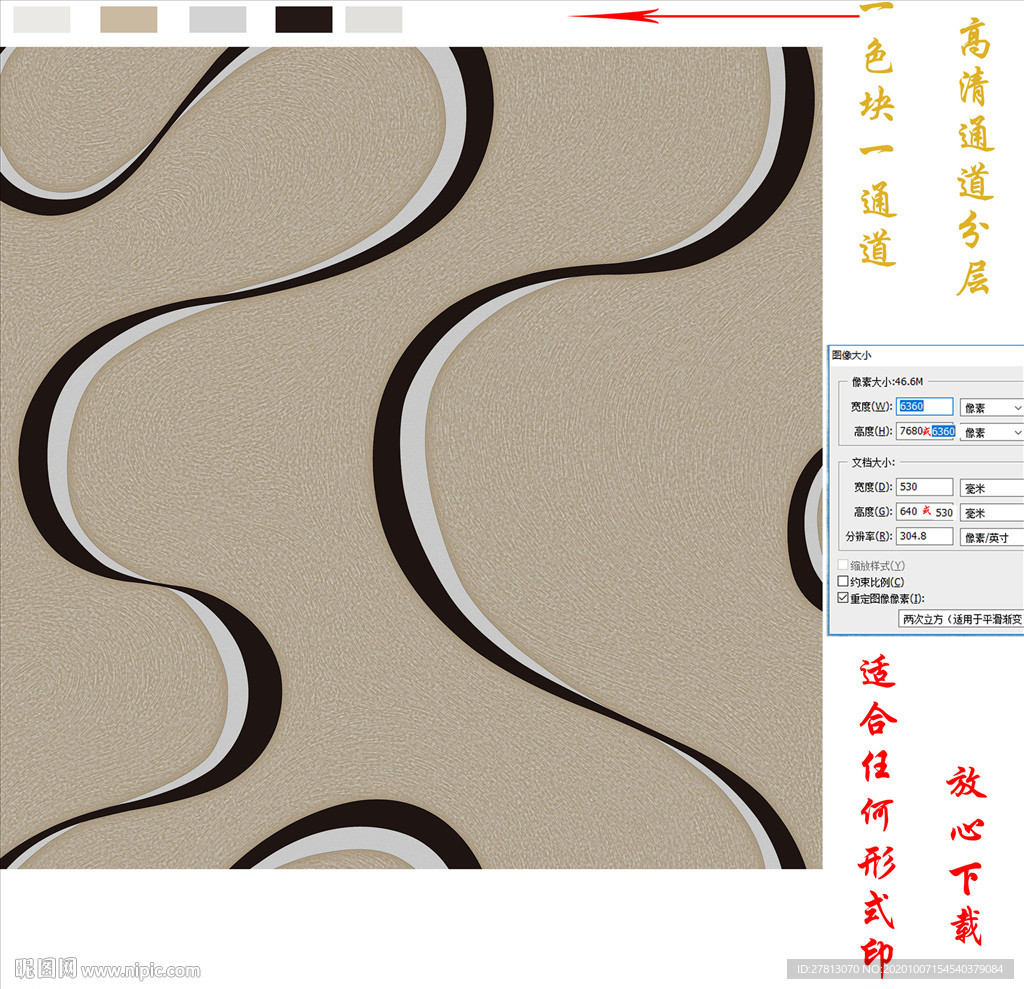Uncheck the 重定图像像素 (resample image) checkbox
Viewport: 1024px width, 989px height.
click(x=843, y=598)
